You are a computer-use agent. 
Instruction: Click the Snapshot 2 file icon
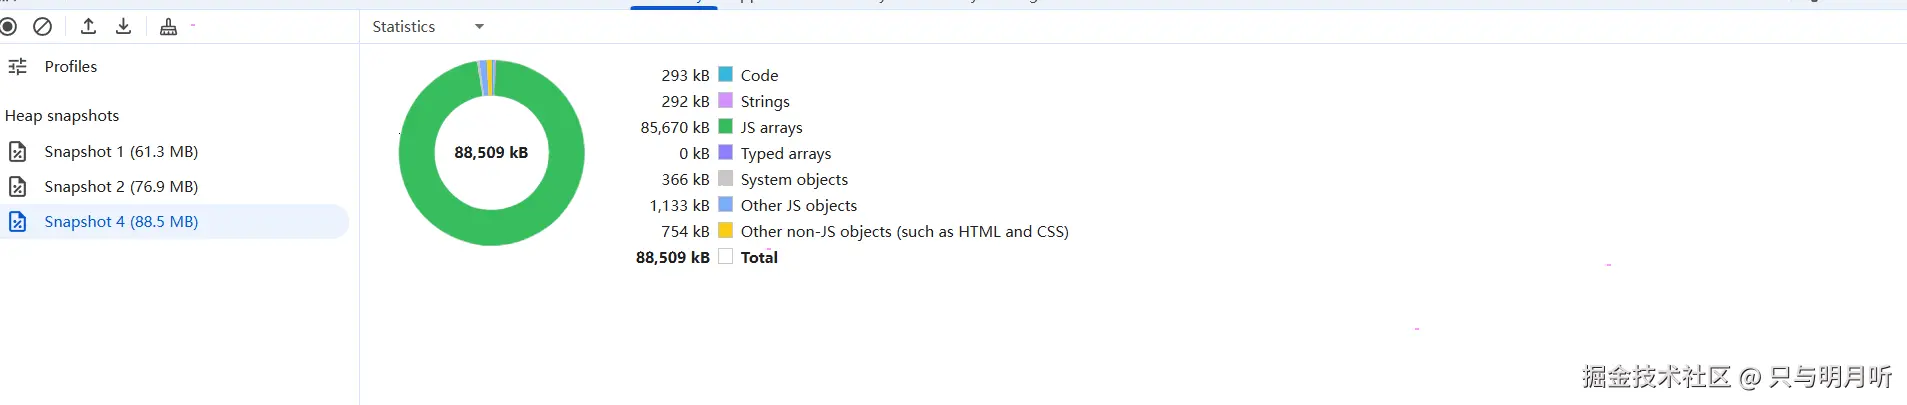[17, 187]
